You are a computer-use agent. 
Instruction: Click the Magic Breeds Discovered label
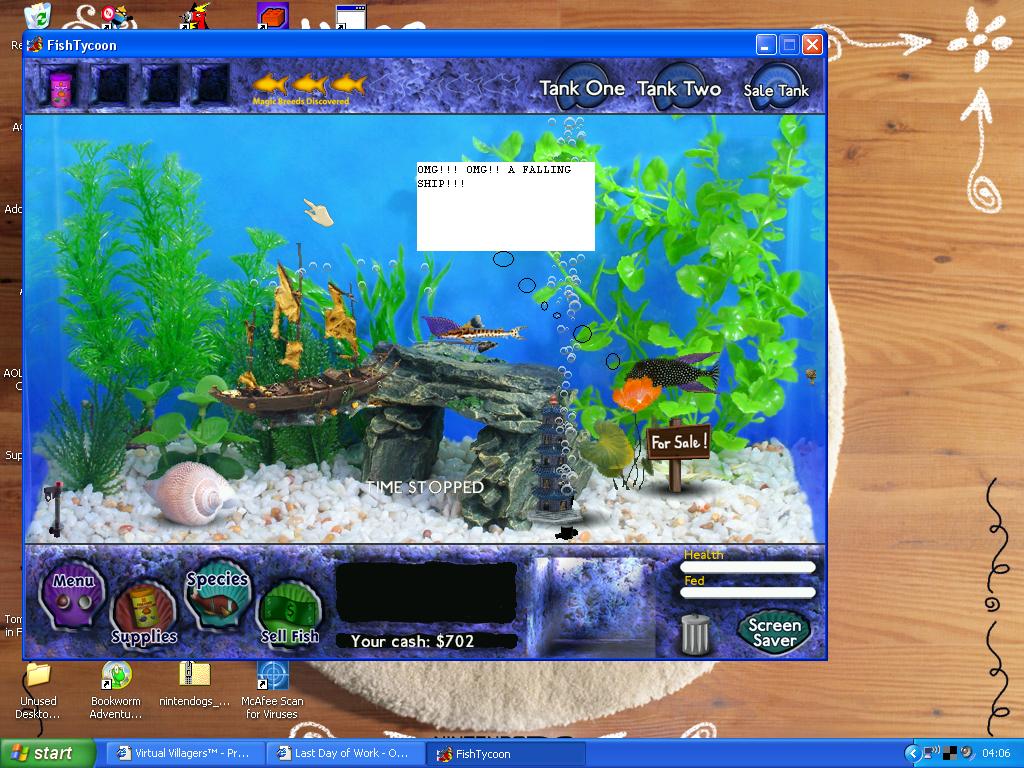coord(301,101)
